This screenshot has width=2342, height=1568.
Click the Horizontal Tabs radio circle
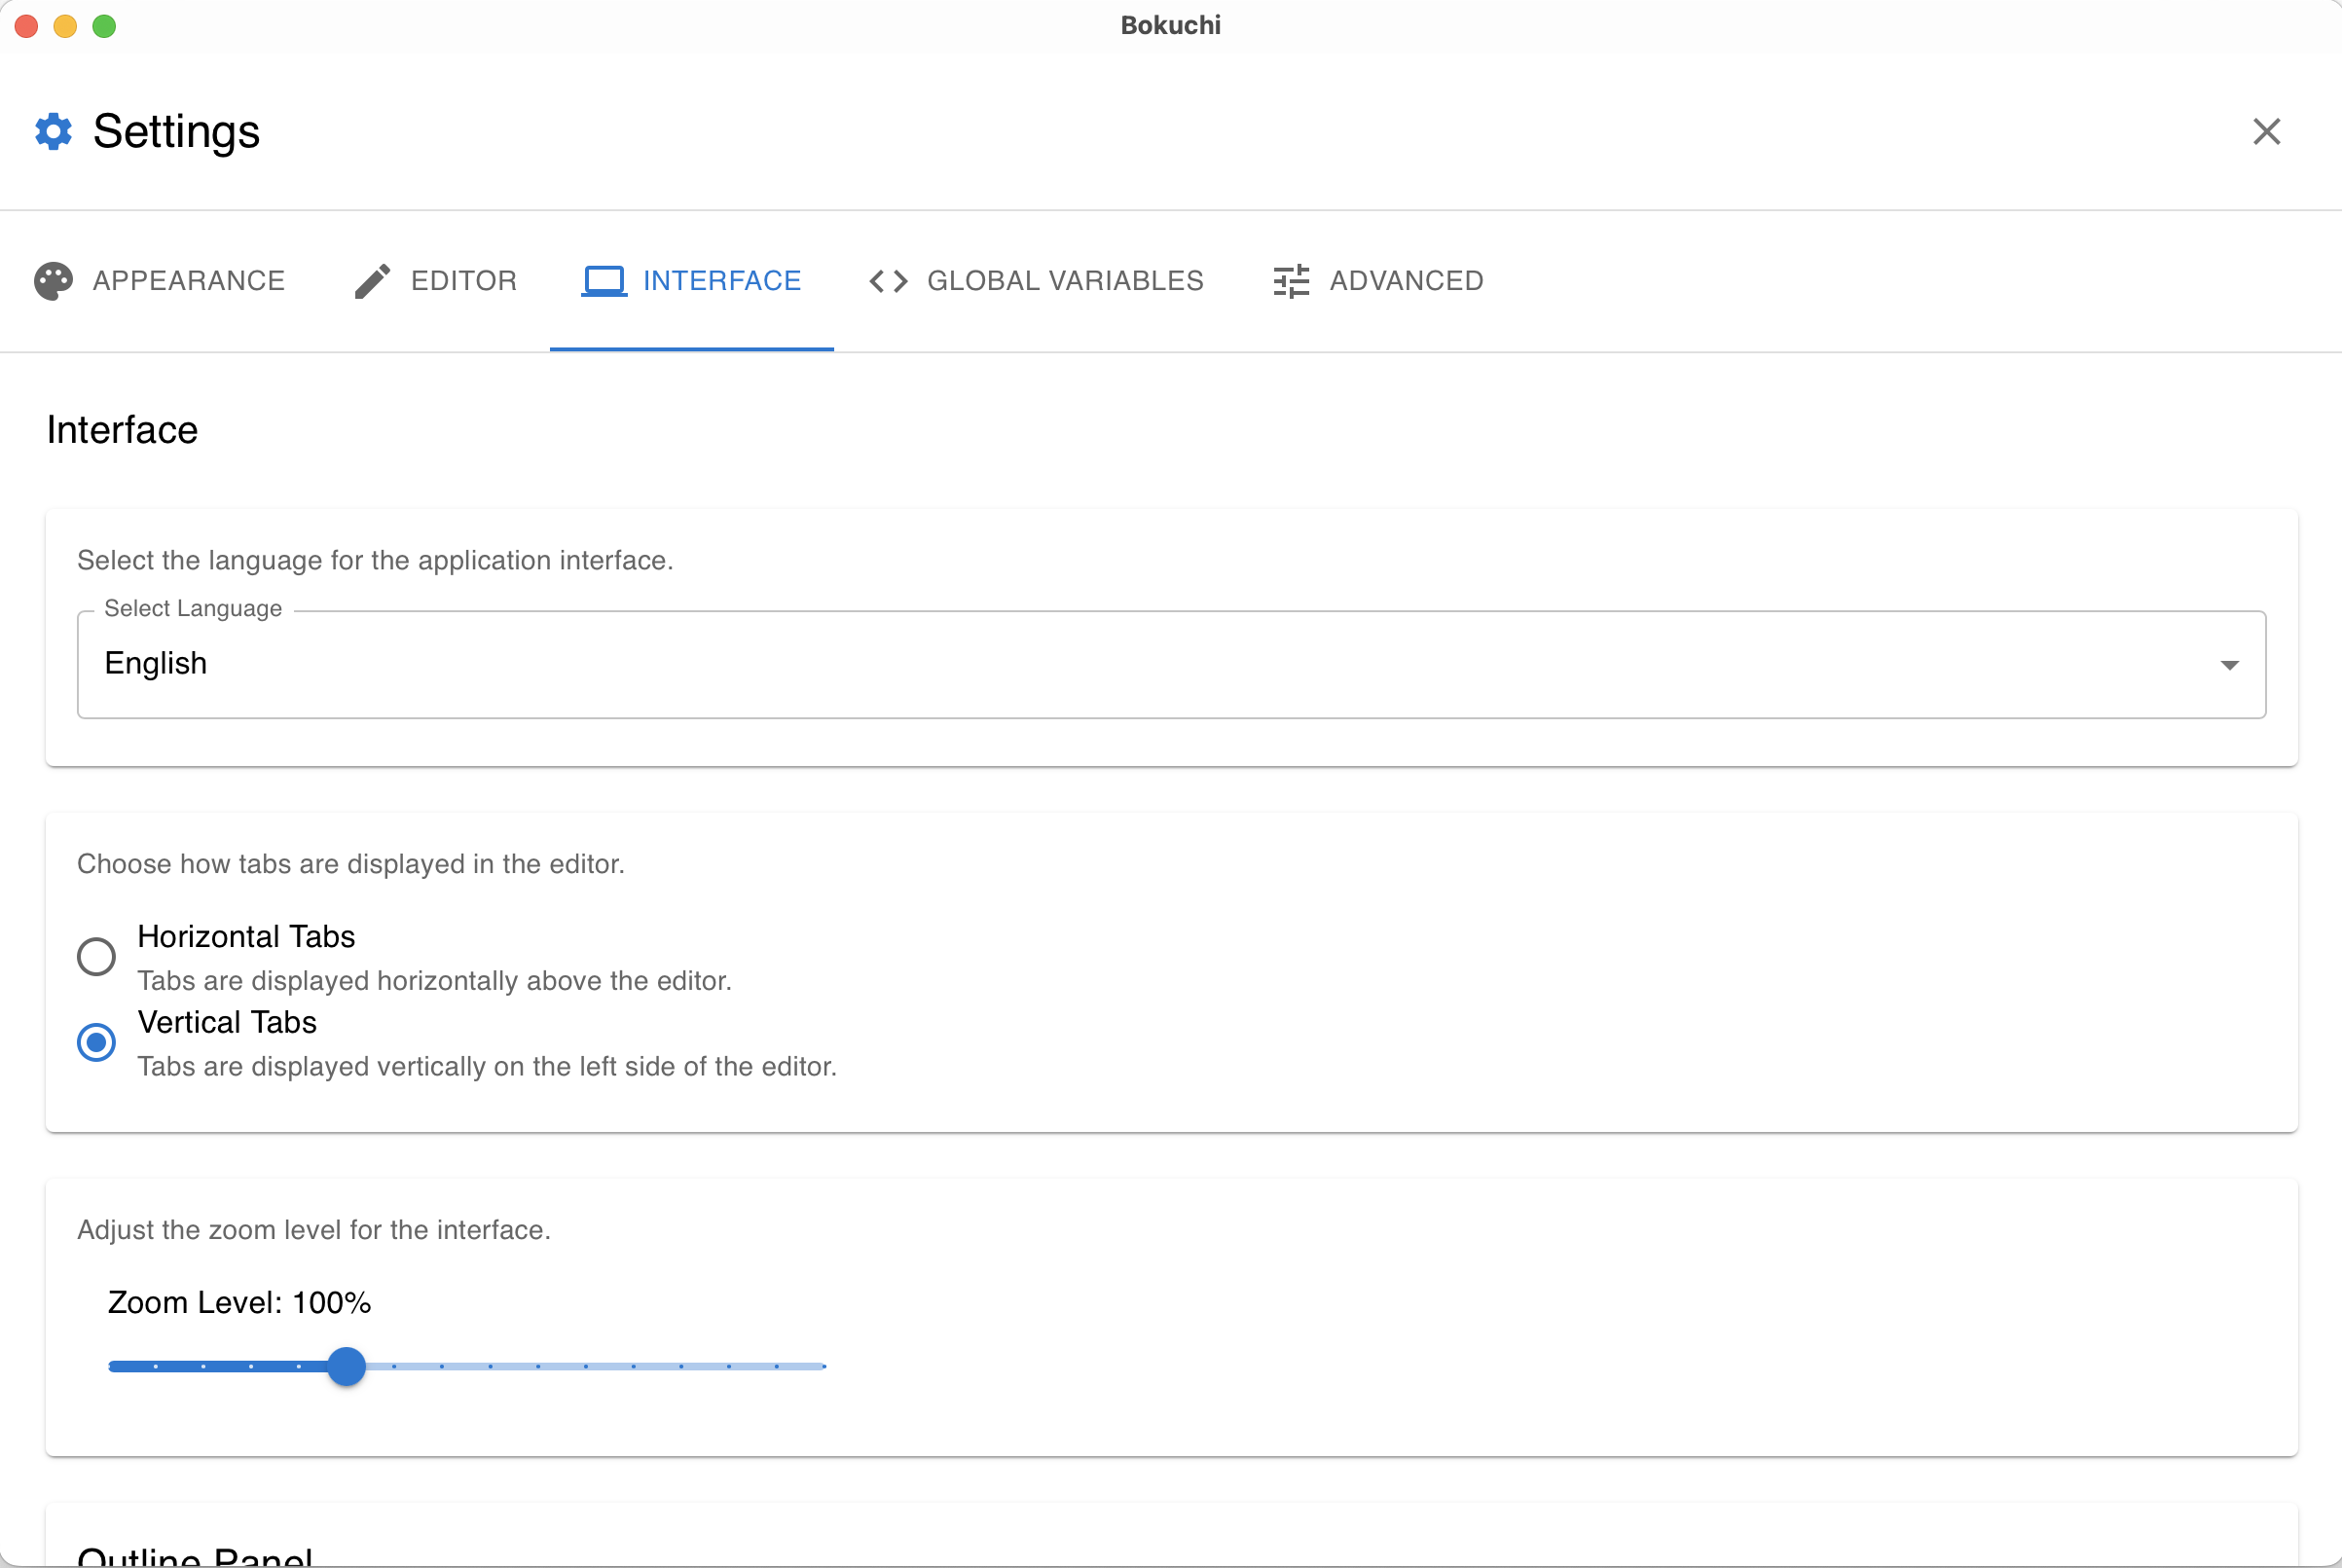pyautogui.click(x=97, y=956)
